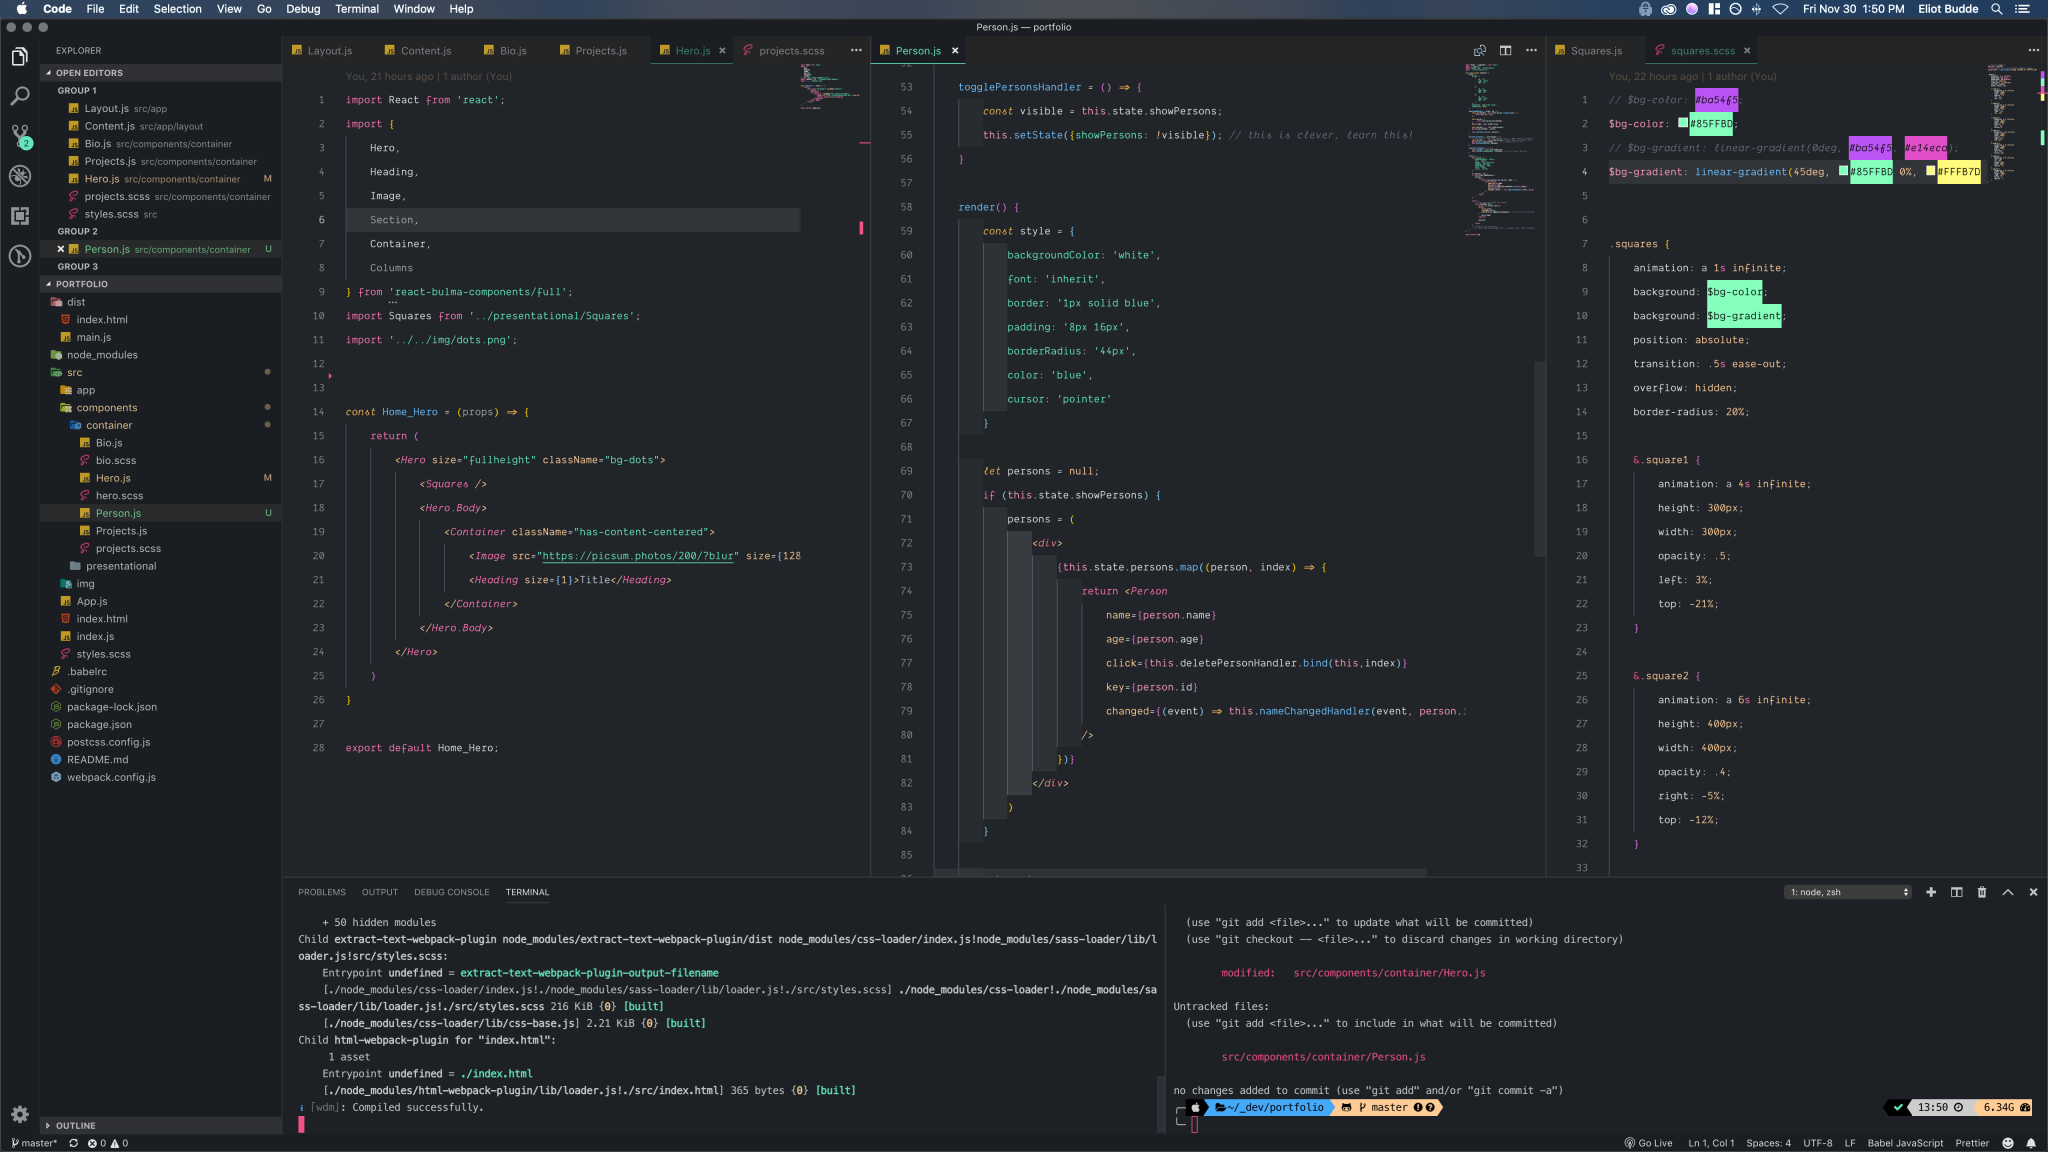Screen dimensions: 2048x1152
Task: Click #85FFBD swatch on $bg-color line
Action: click(x=1682, y=123)
